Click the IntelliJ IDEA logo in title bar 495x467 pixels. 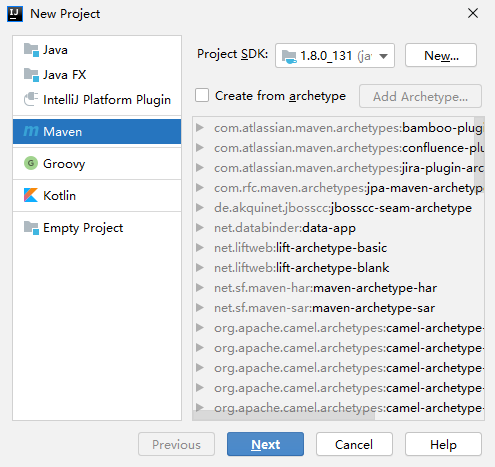pyautogui.click(x=15, y=14)
